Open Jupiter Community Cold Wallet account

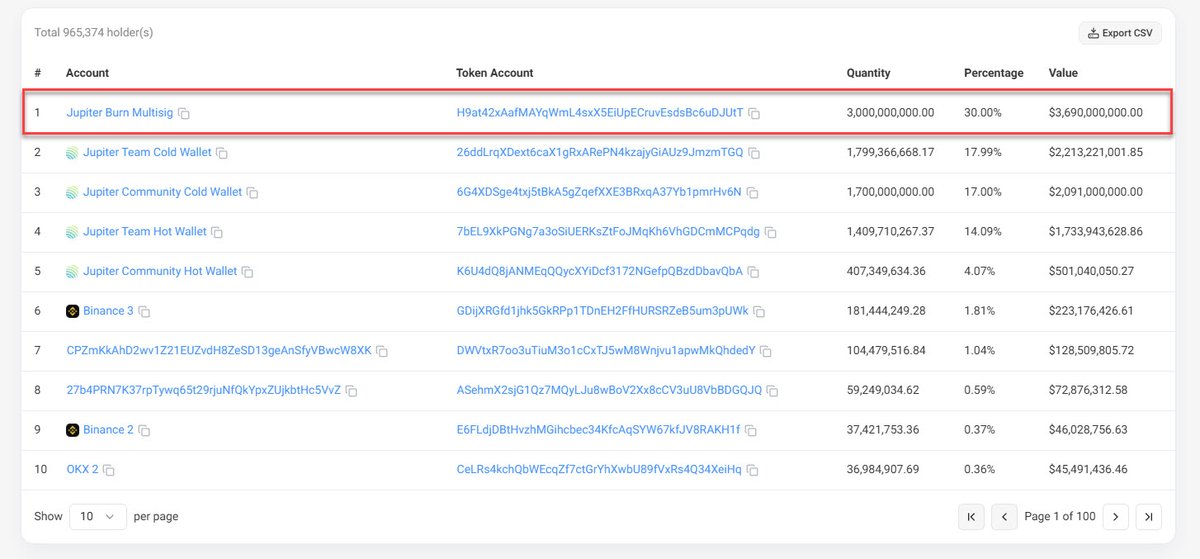click(162, 192)
